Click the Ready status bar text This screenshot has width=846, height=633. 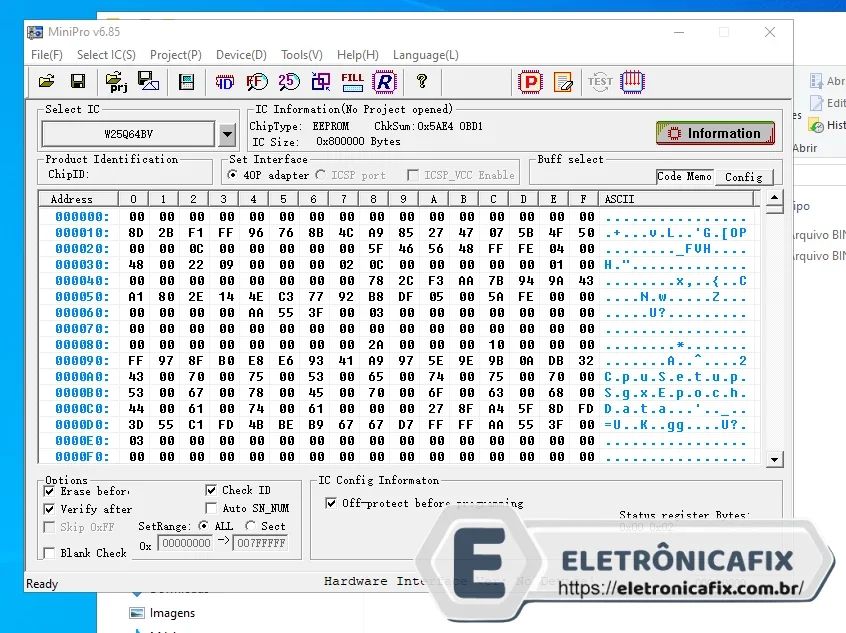coord(42,584)
